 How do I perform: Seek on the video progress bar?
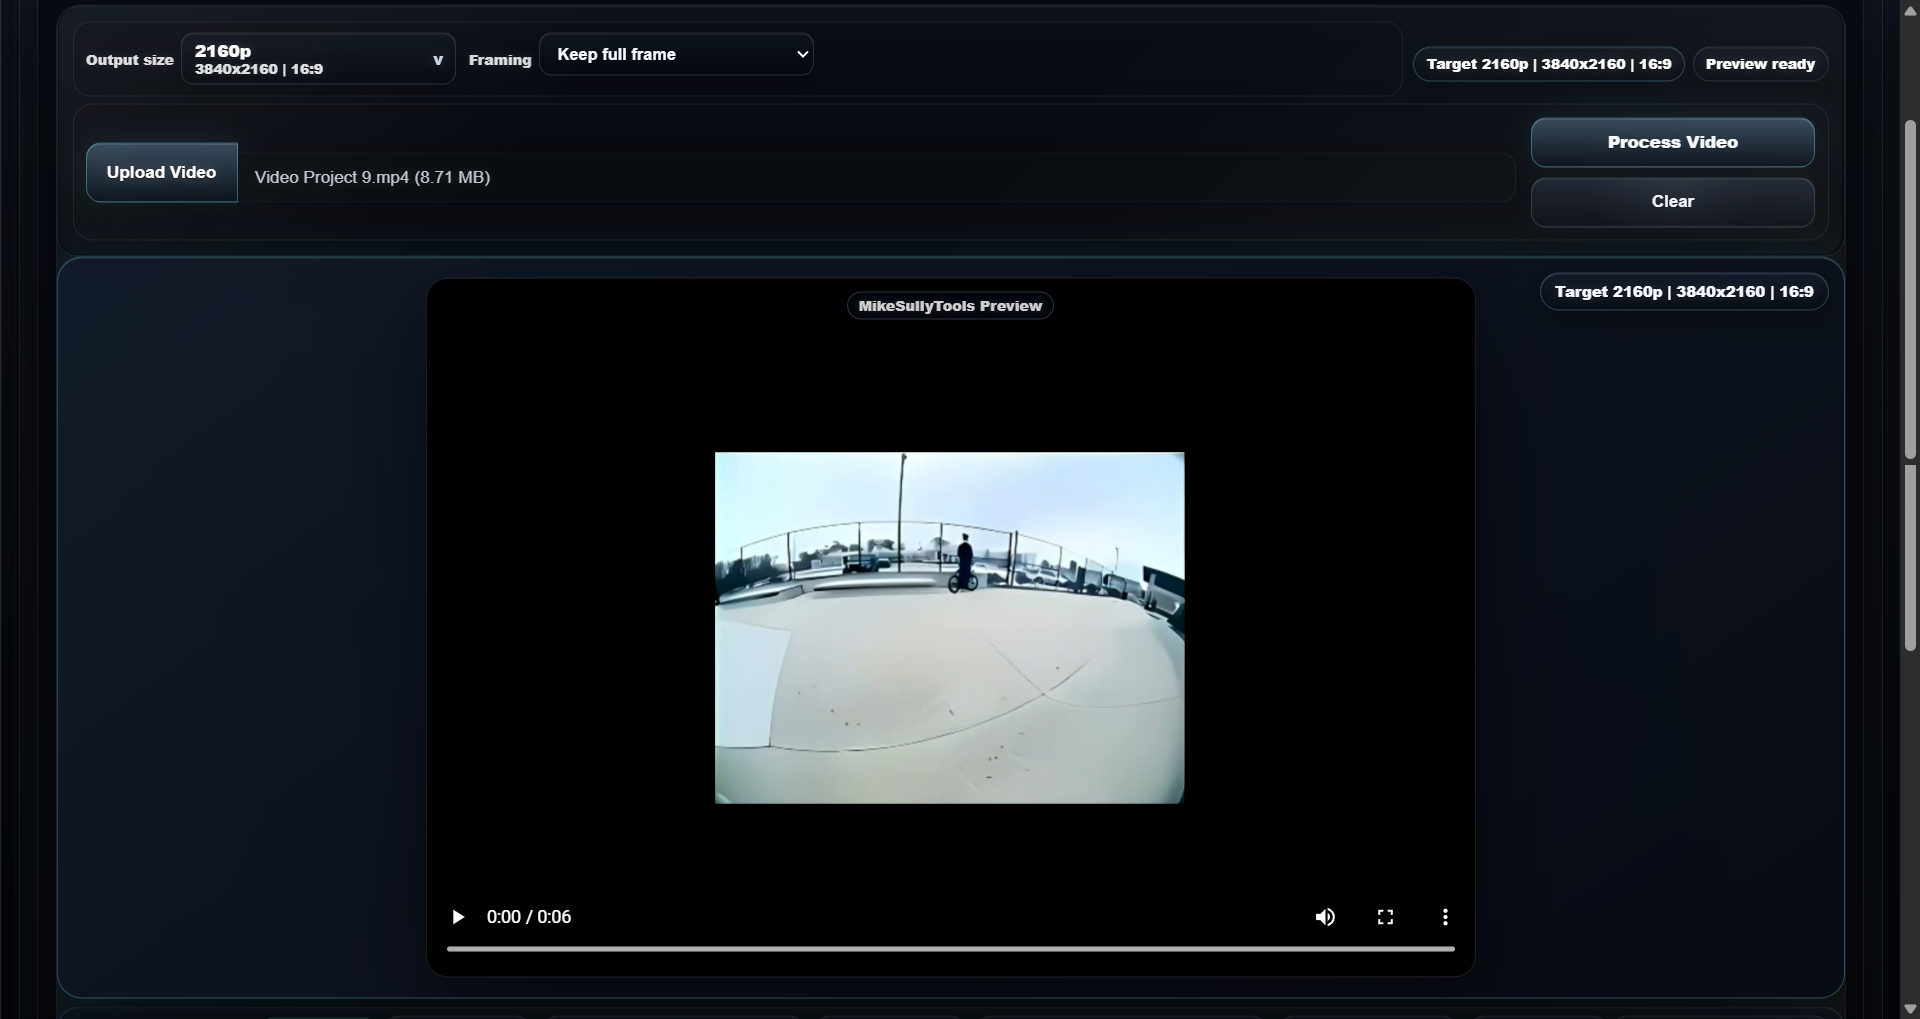950,948
